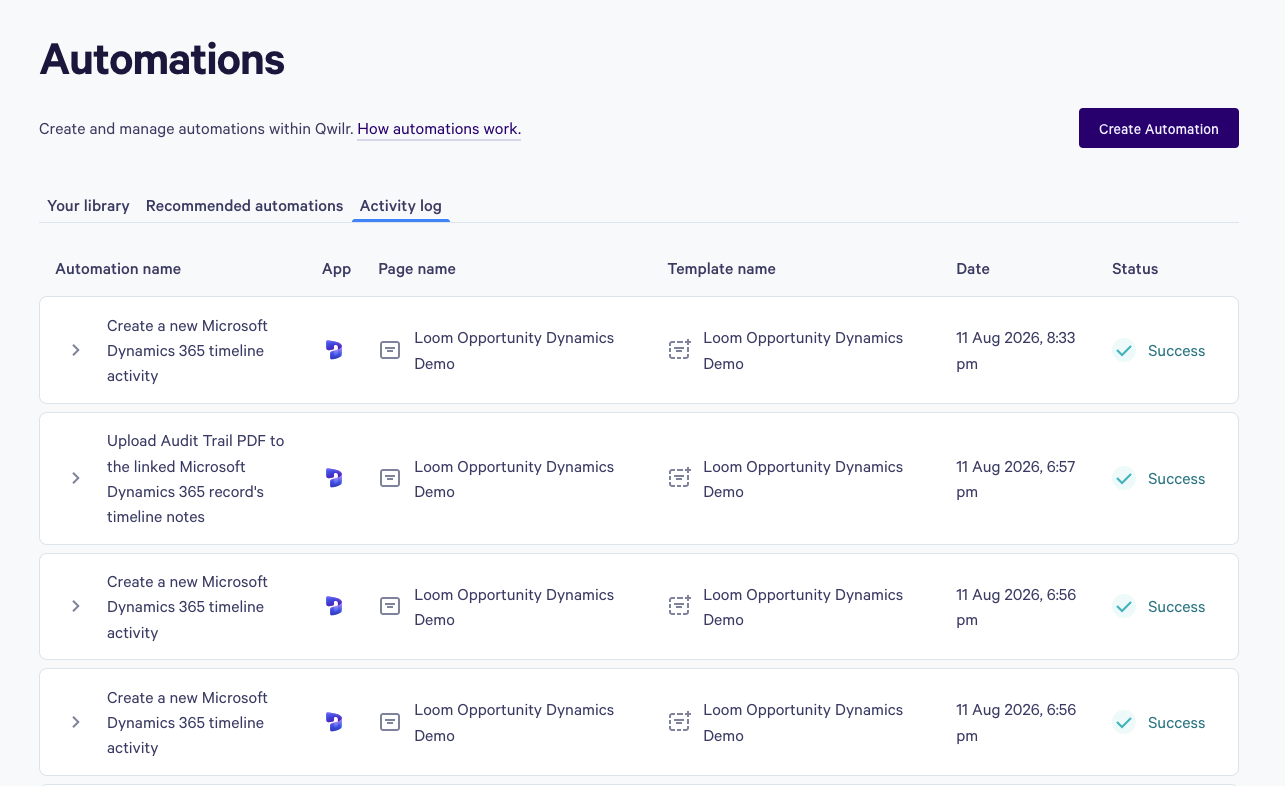Click template icon in the 6:57 pm row

pos(679,478)
